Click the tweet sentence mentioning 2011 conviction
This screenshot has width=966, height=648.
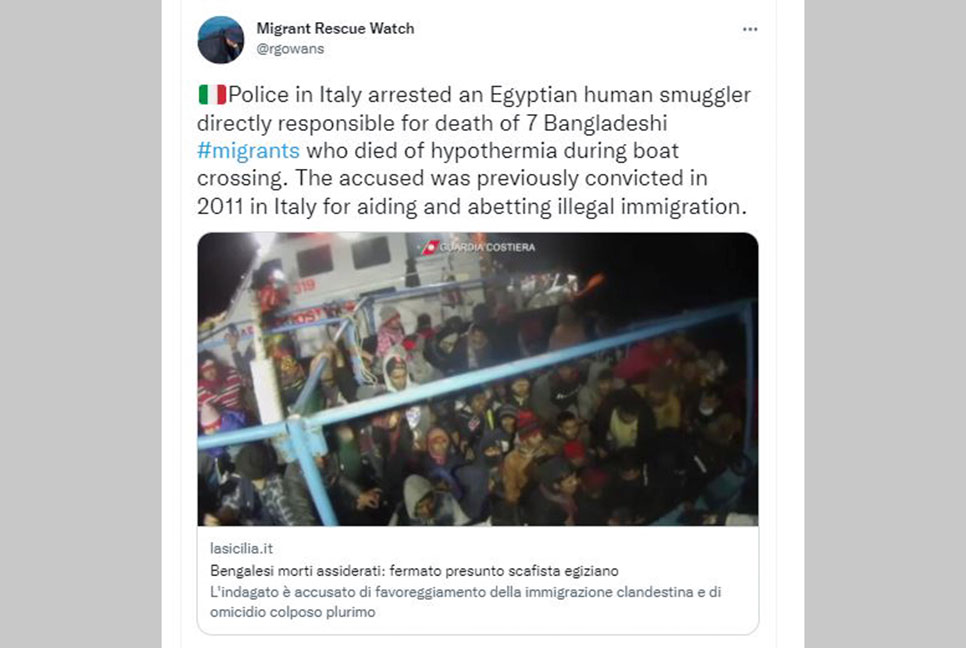pos(471,192)
